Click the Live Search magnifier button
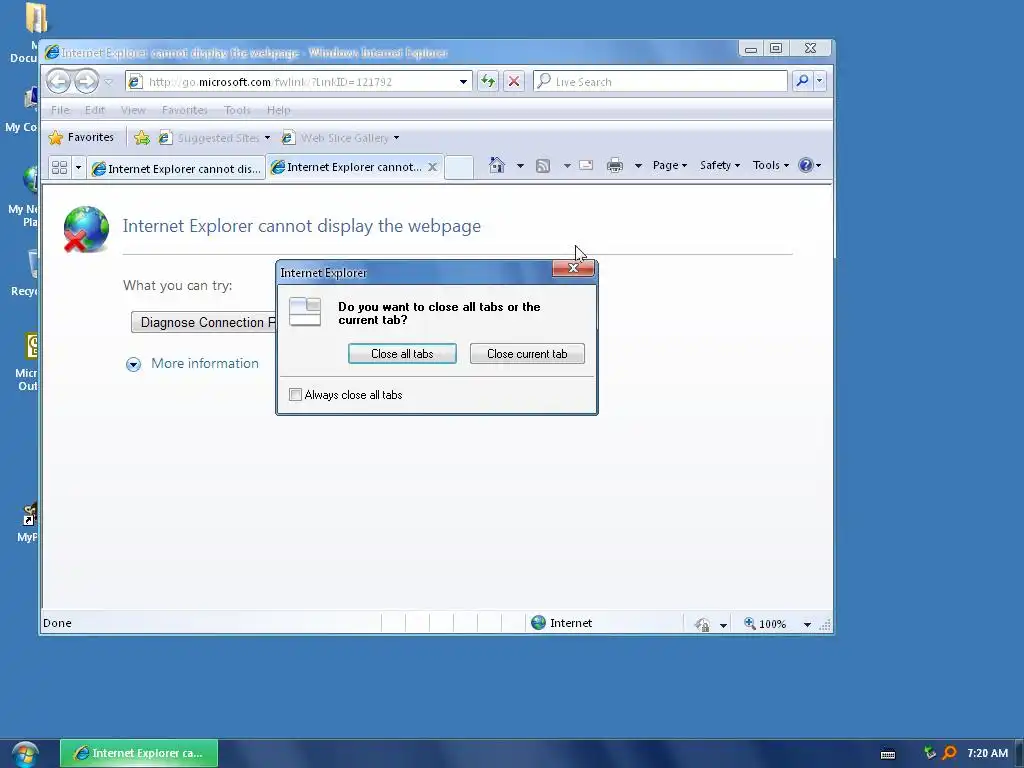 pos(803,81)
